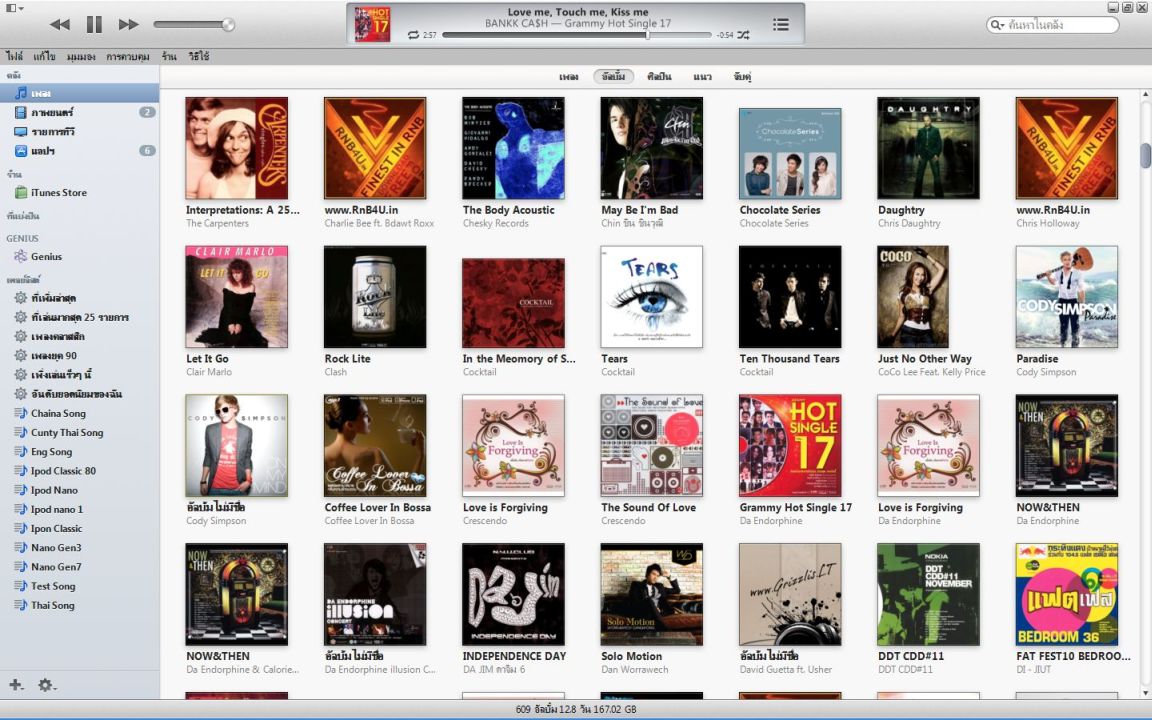Viewport: 1152px width, 720px height.
Task: Click the song progress bar
Action: [577, 35]
